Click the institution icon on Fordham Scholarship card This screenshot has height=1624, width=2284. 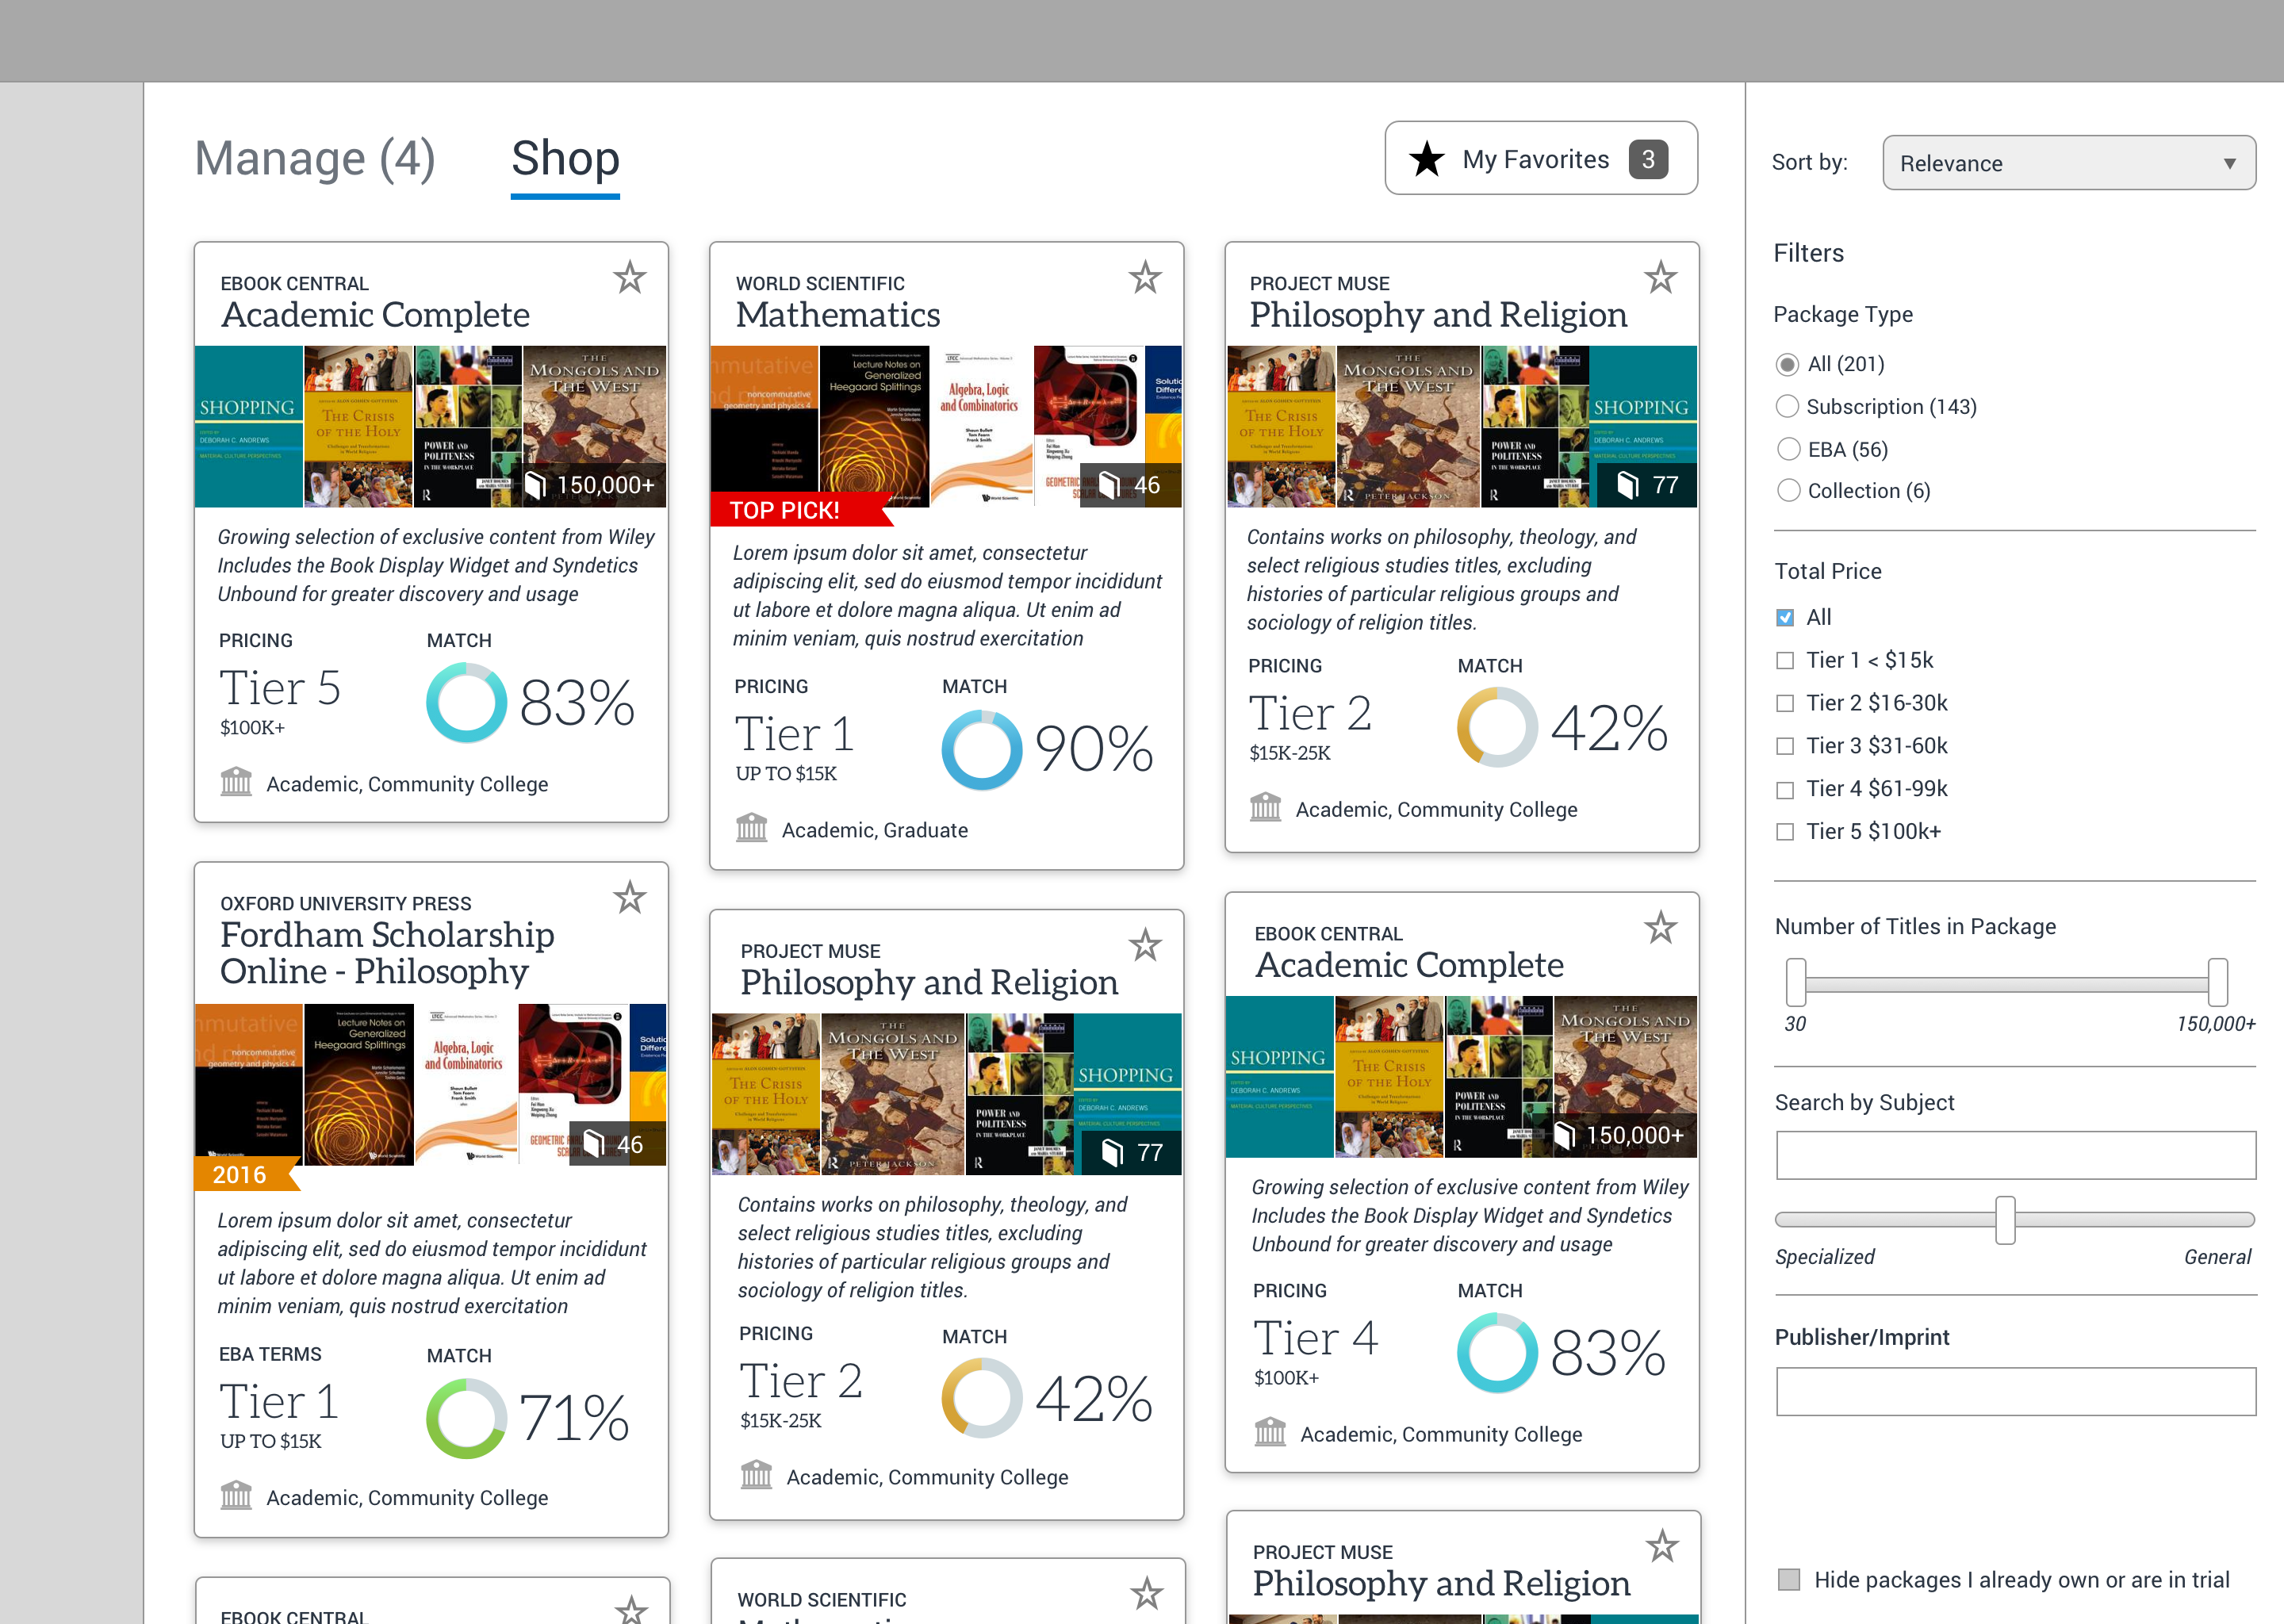pyautogui.click(x=236, y=1496)
